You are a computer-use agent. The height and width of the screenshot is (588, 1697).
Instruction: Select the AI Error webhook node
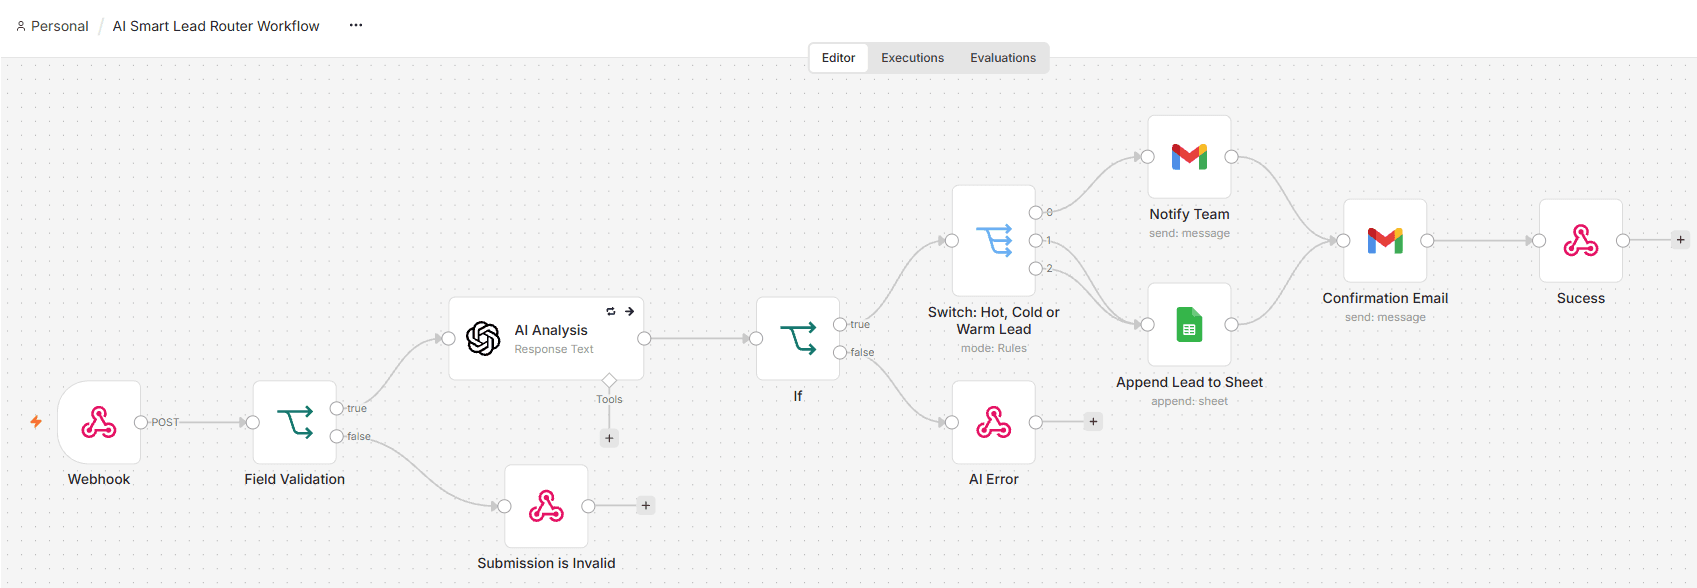pyautogui.click(x=993, y=422)
